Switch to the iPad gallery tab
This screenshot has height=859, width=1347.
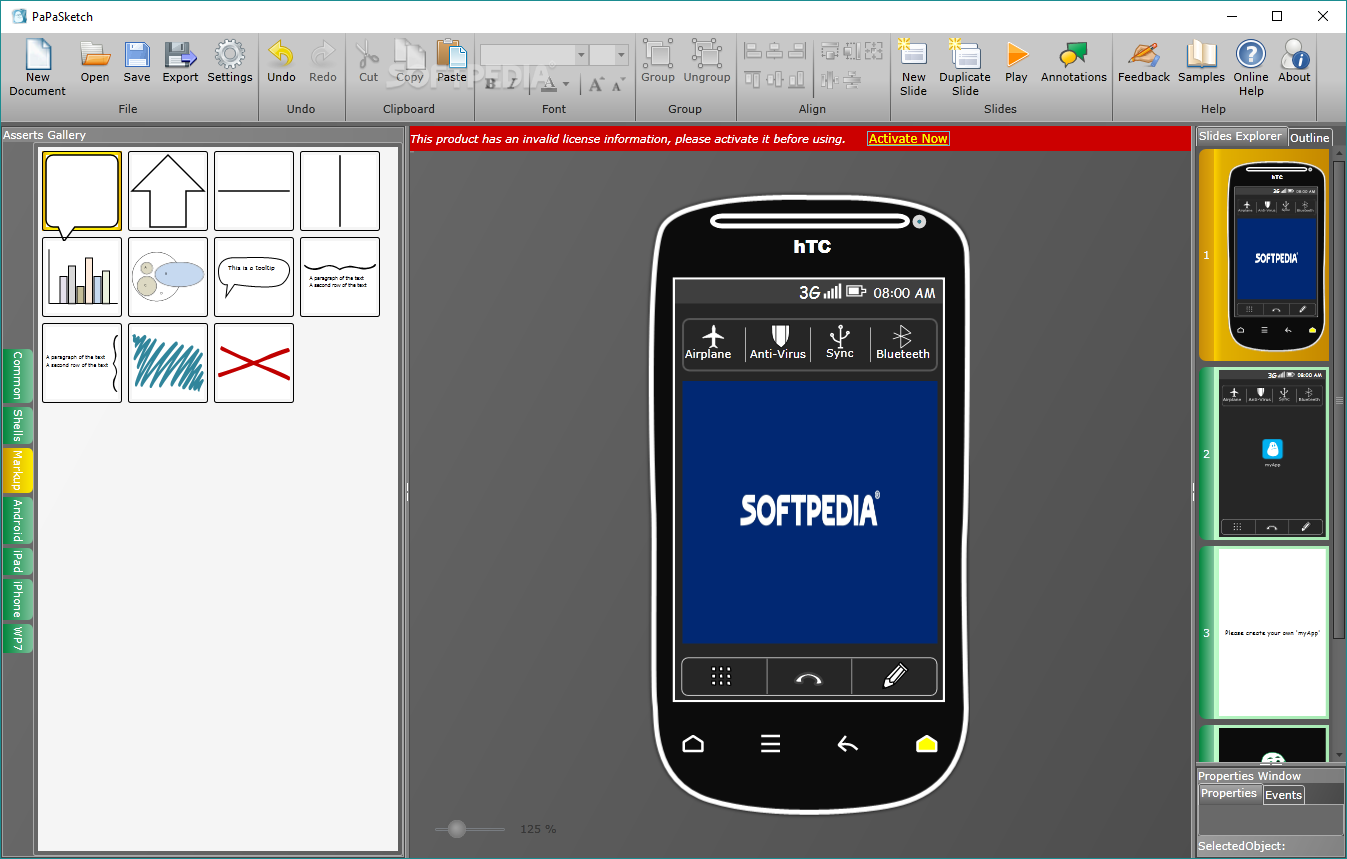[x=18, y=561]
